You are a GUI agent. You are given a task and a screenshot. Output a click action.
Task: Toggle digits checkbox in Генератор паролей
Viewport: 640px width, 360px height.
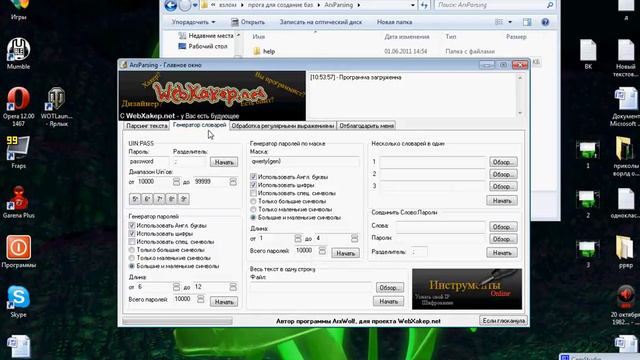(x=132, y=233)
